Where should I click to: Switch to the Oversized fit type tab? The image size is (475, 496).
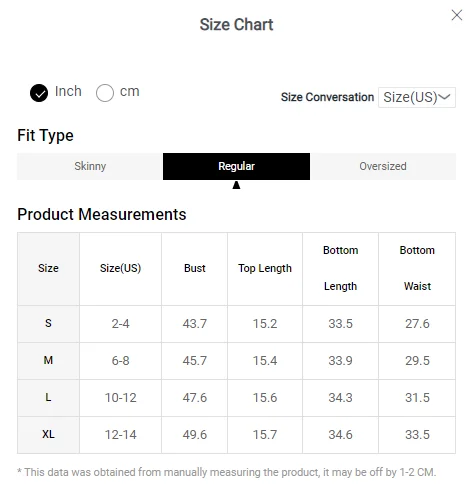[x=383, y=166]
